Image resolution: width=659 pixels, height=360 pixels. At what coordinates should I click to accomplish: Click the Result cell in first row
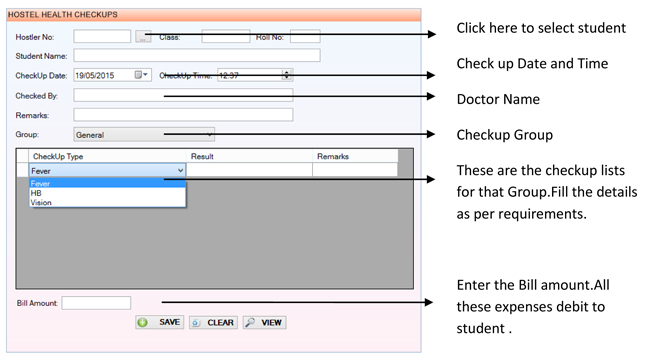[x=250, y=170]
